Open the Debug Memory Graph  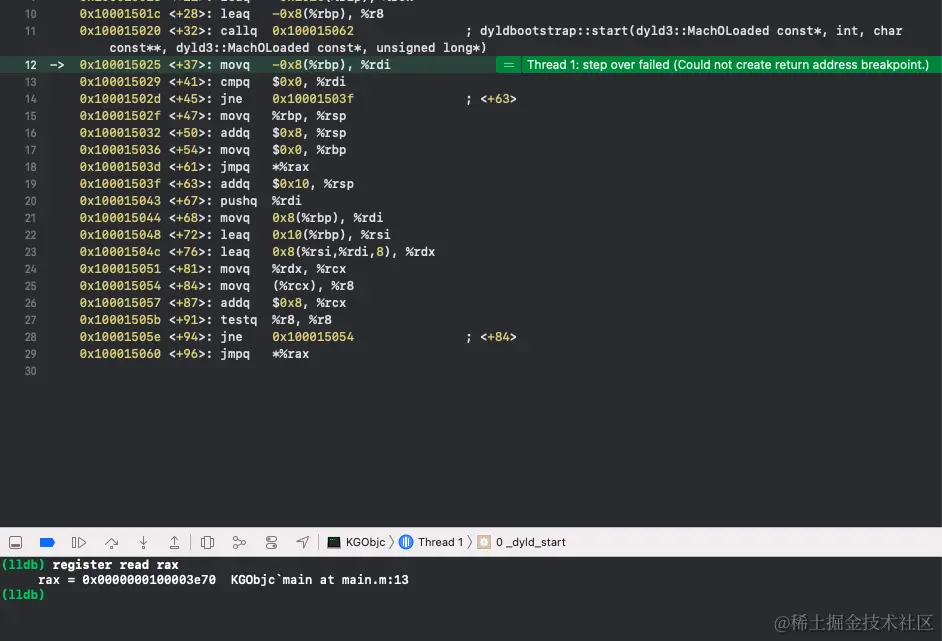(x=239, y=542)
